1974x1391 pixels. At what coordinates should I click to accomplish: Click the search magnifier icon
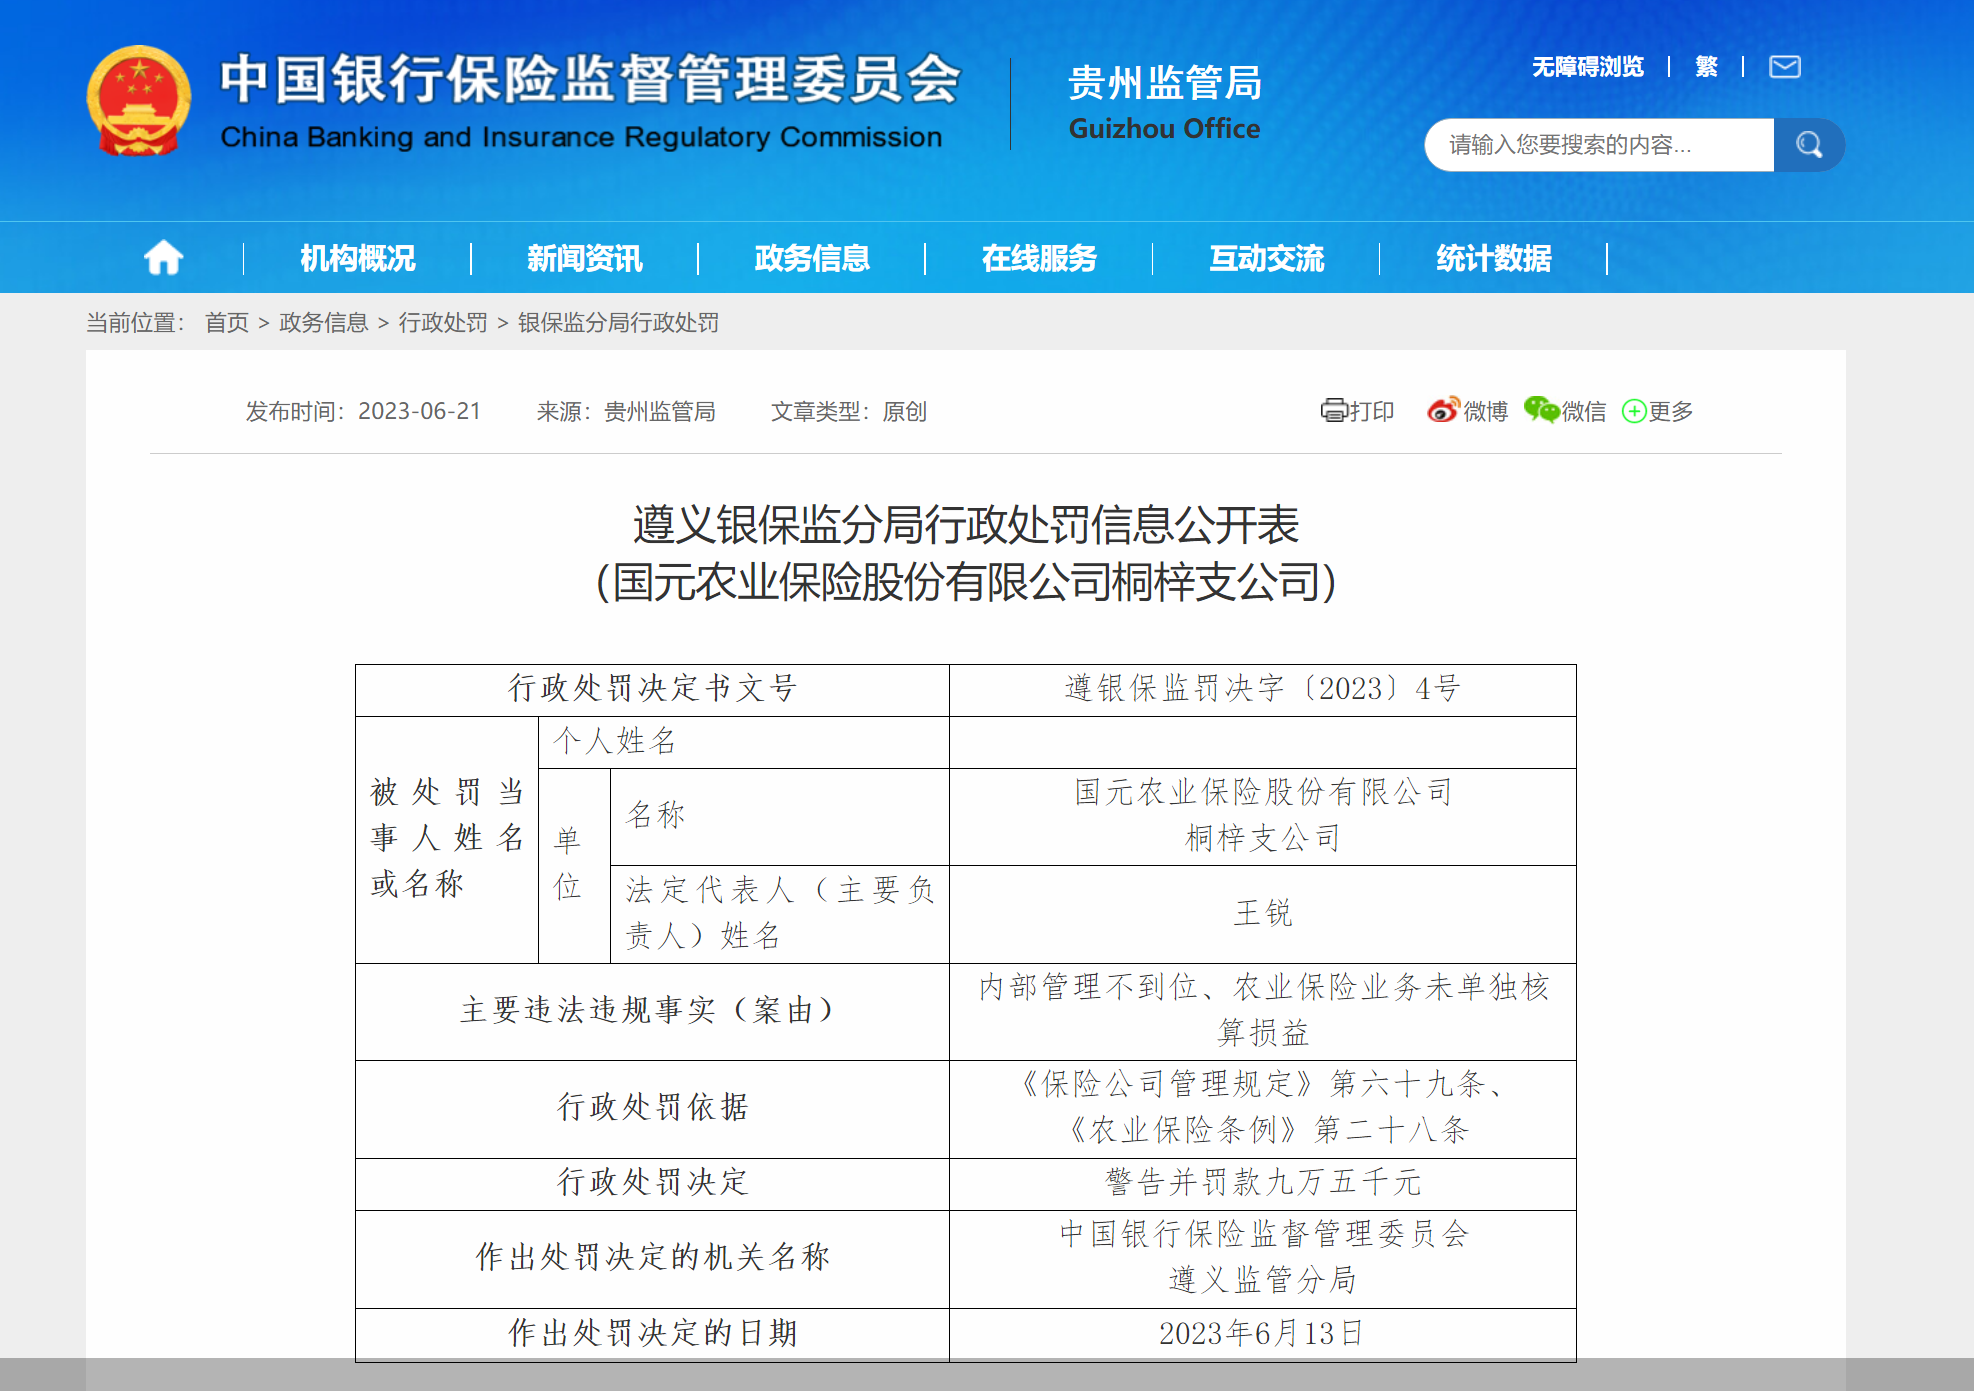(1810, 144)
